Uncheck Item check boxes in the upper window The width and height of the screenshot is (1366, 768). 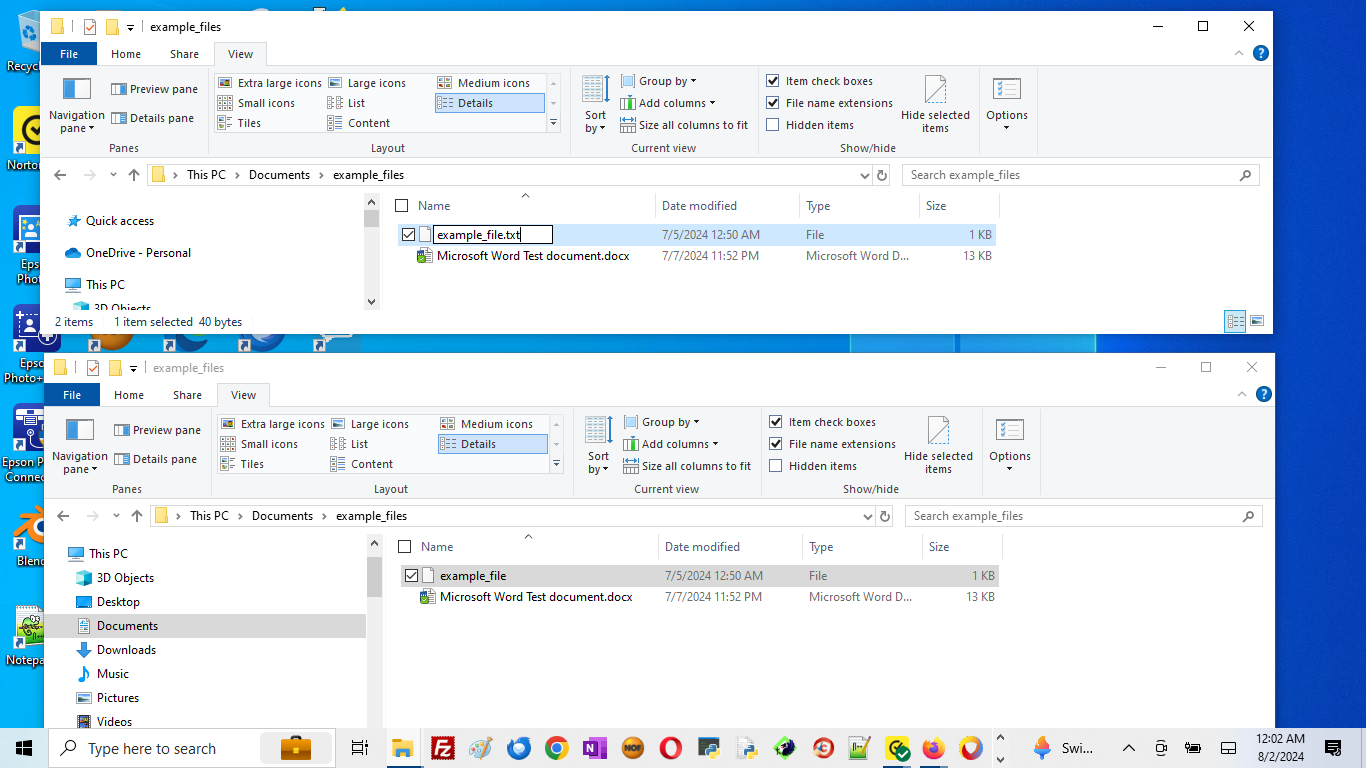coord(773,81)
